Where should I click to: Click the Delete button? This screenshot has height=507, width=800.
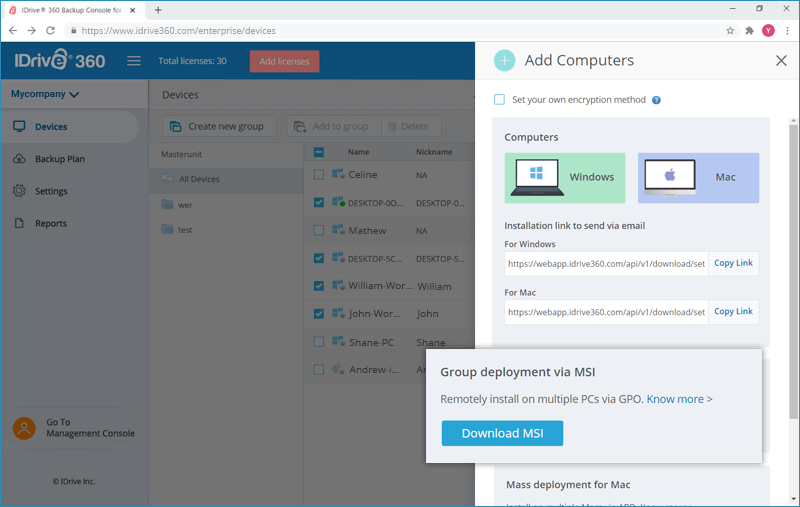(411, 126)
